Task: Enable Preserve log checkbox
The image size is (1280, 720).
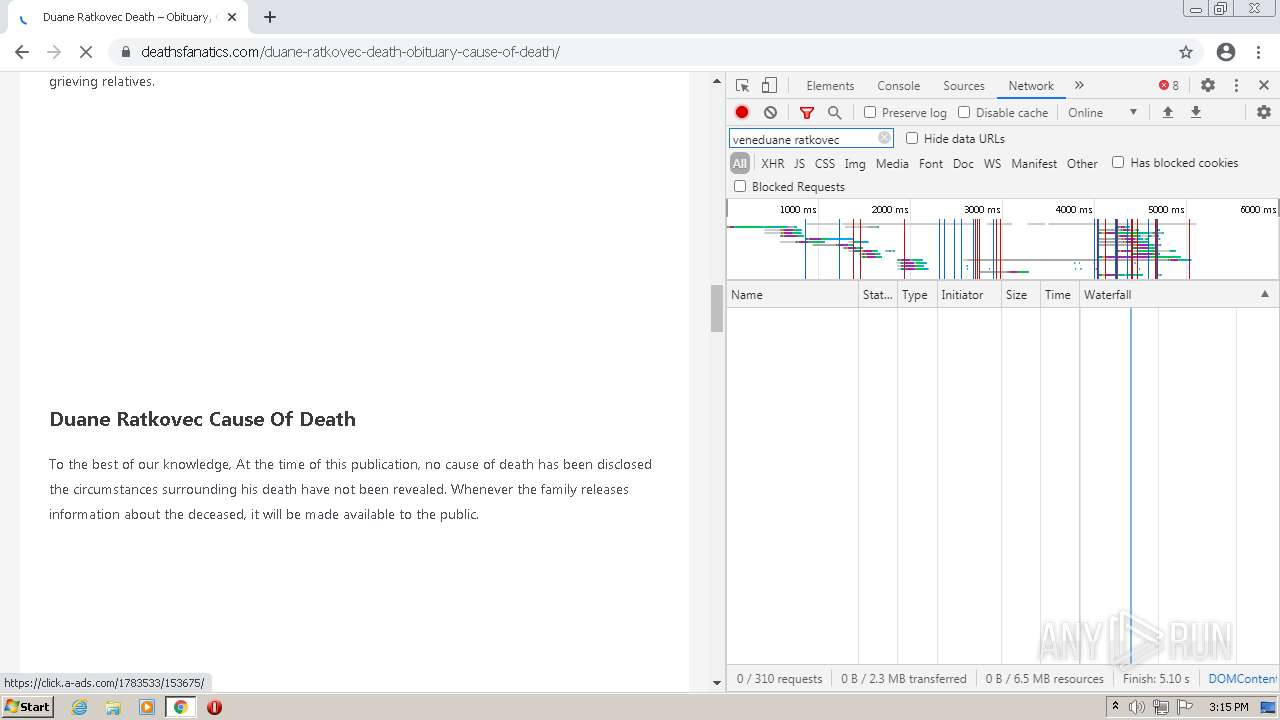Action: tap(870, 112)
